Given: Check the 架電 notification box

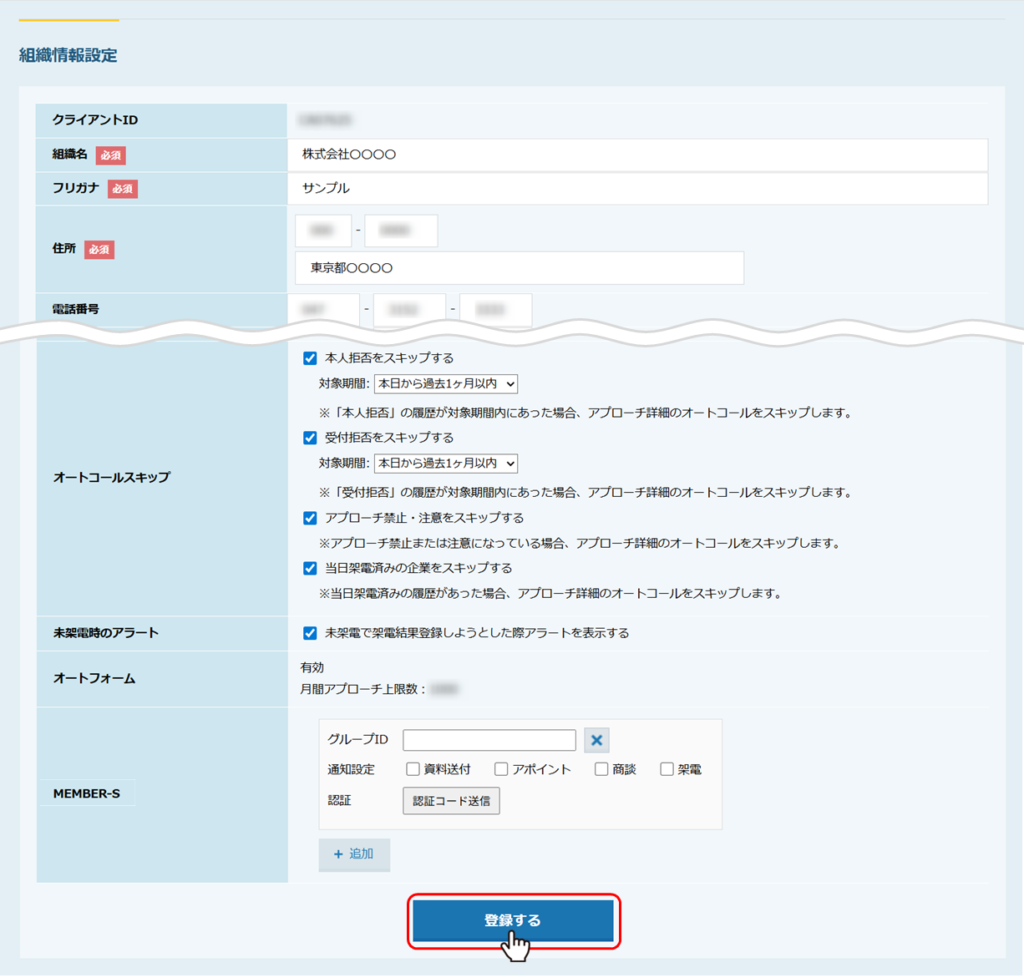Looking at the screenshot, I should coord(667,770).
